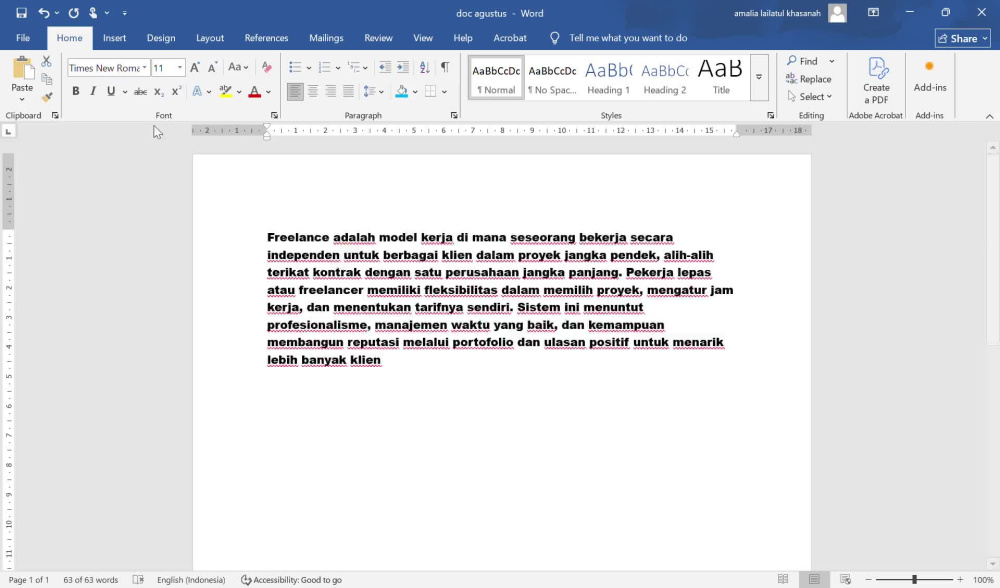The image size is (1000, 588).
Task: Open the Add-ins button
Action: click(930, 75)
